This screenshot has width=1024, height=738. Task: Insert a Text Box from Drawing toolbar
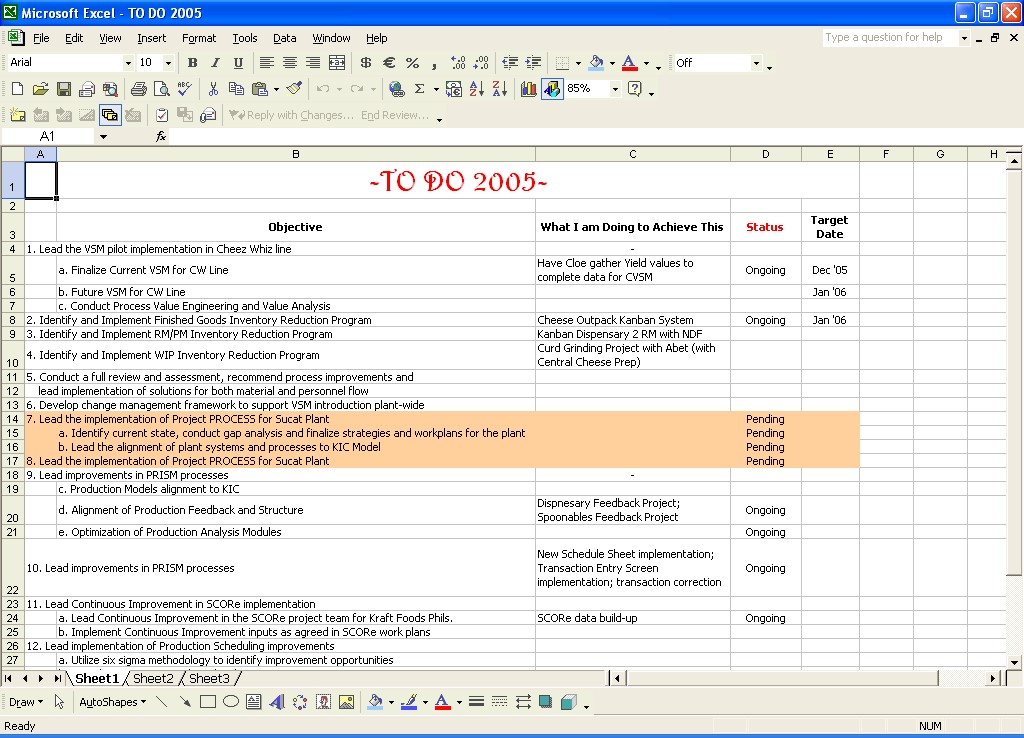coord(253,702)
